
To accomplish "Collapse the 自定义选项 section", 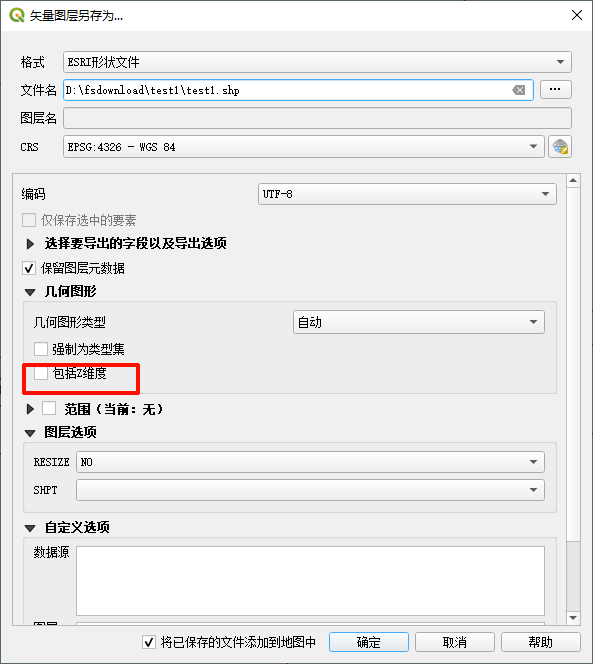I will 30,528.
